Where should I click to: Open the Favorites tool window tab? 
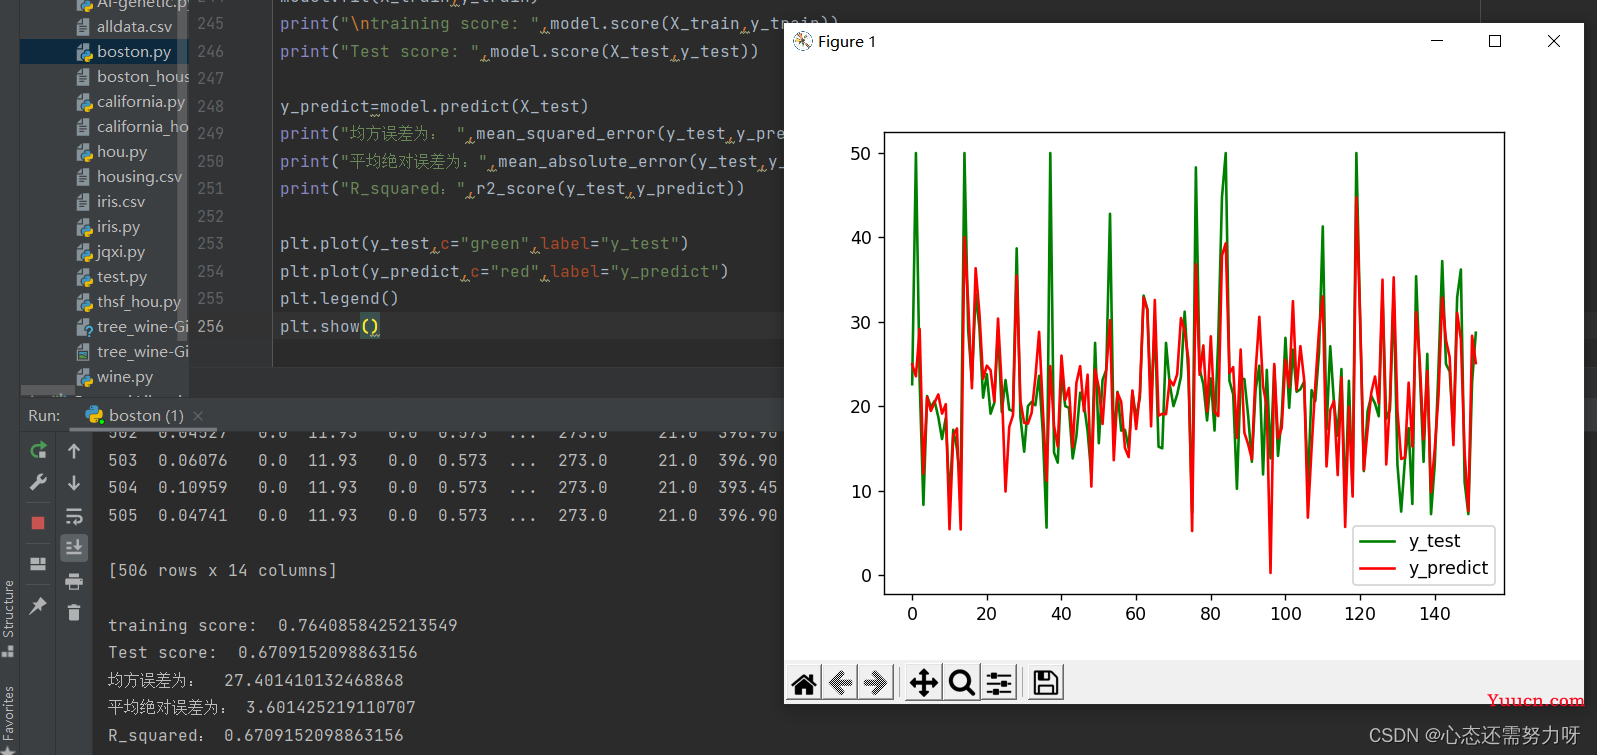click(x=8, y=718)
